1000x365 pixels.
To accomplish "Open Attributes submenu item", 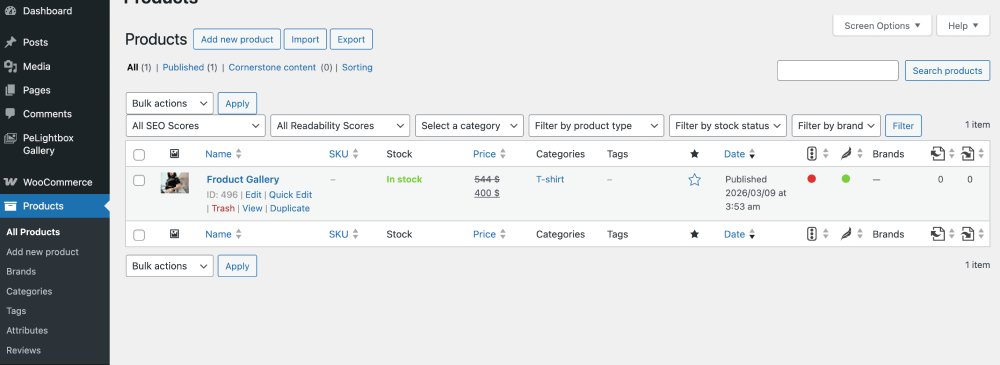I will pos(27,331).
